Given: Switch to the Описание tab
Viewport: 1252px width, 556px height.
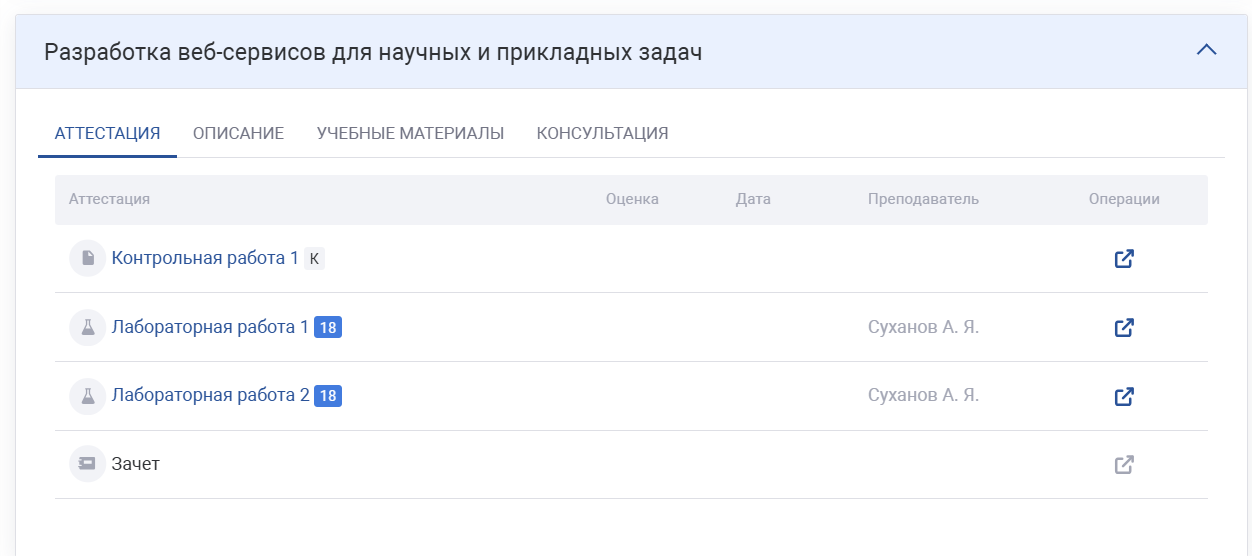Looking at the screenshot, I should (238, 133).
